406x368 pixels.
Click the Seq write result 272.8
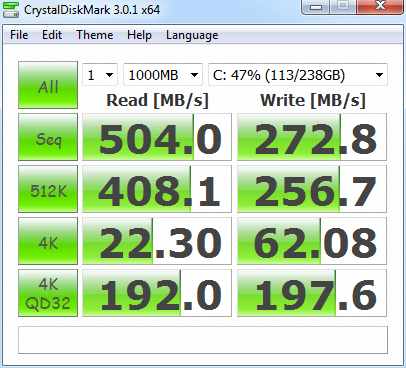[x=312, y=137]
